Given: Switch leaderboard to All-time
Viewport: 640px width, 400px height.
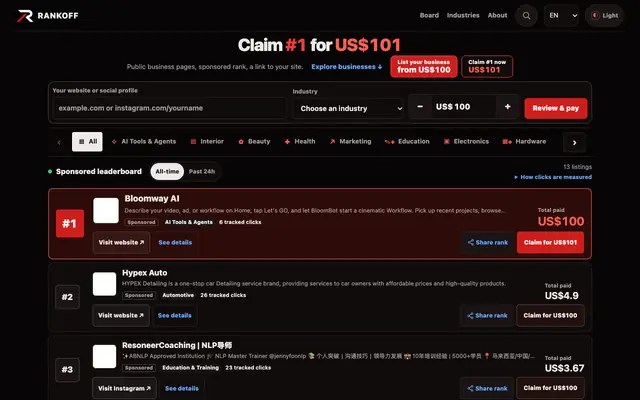Looking at the screenshot, I should click(167, 171).
